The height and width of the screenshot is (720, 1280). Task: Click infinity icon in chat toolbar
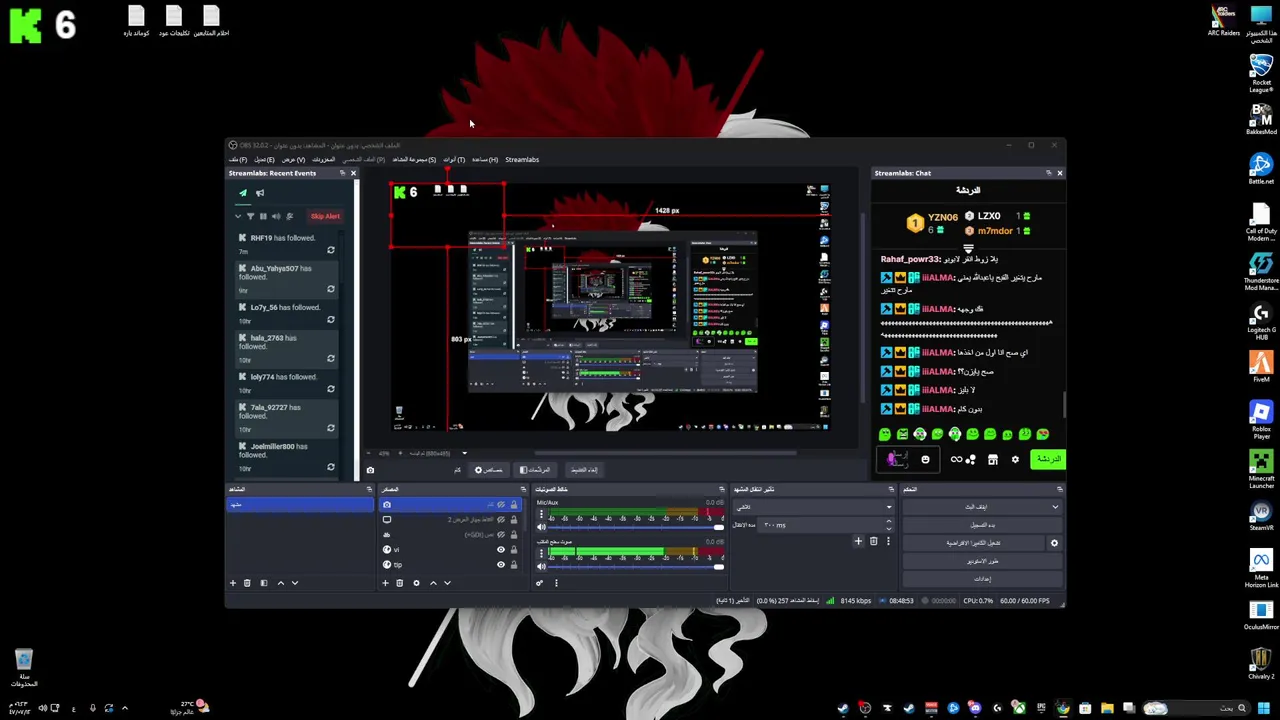[x=957, y=460]
